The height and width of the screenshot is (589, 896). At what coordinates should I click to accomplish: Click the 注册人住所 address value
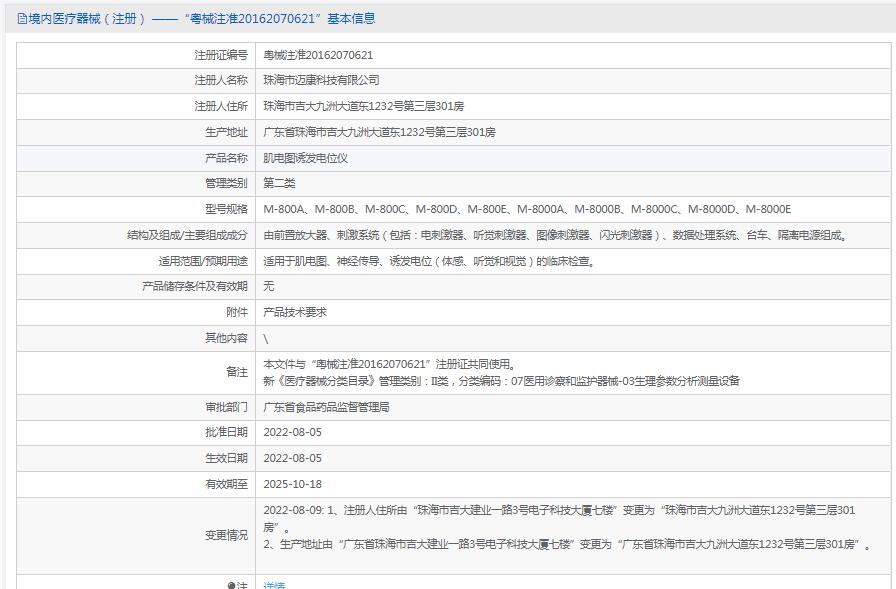point(363,106)
